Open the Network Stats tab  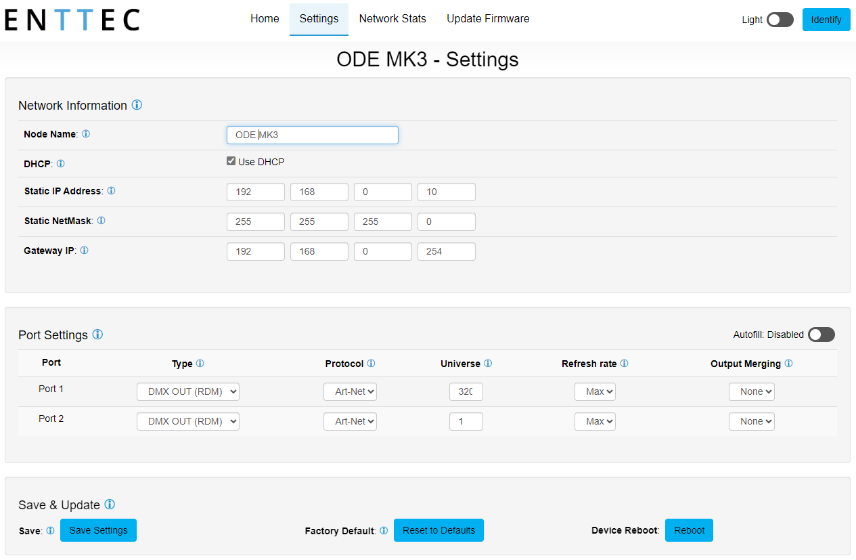point(393,19)
